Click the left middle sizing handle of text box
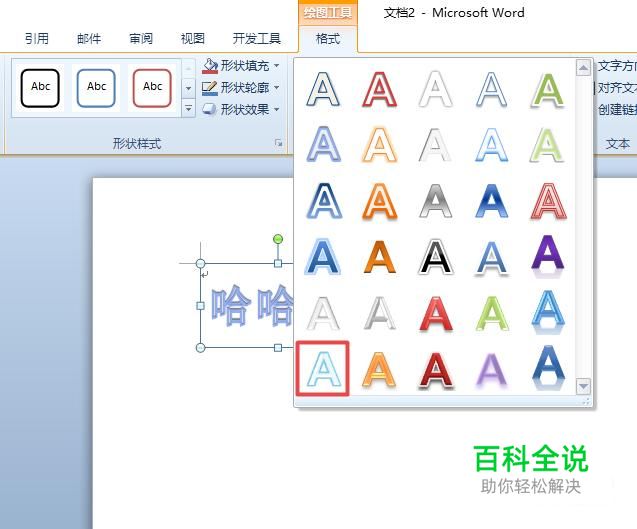This screenshot has height=529, width=637. (x=200, y=306)
